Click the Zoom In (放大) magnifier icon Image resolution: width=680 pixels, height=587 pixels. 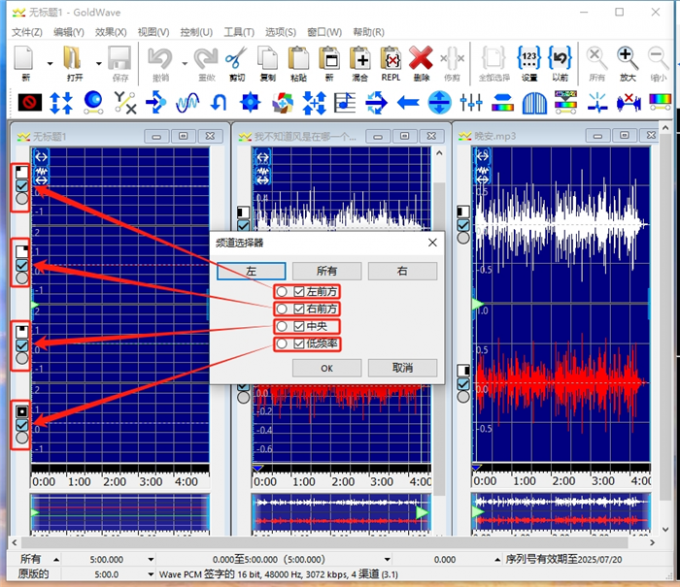(x=628, y=58)
